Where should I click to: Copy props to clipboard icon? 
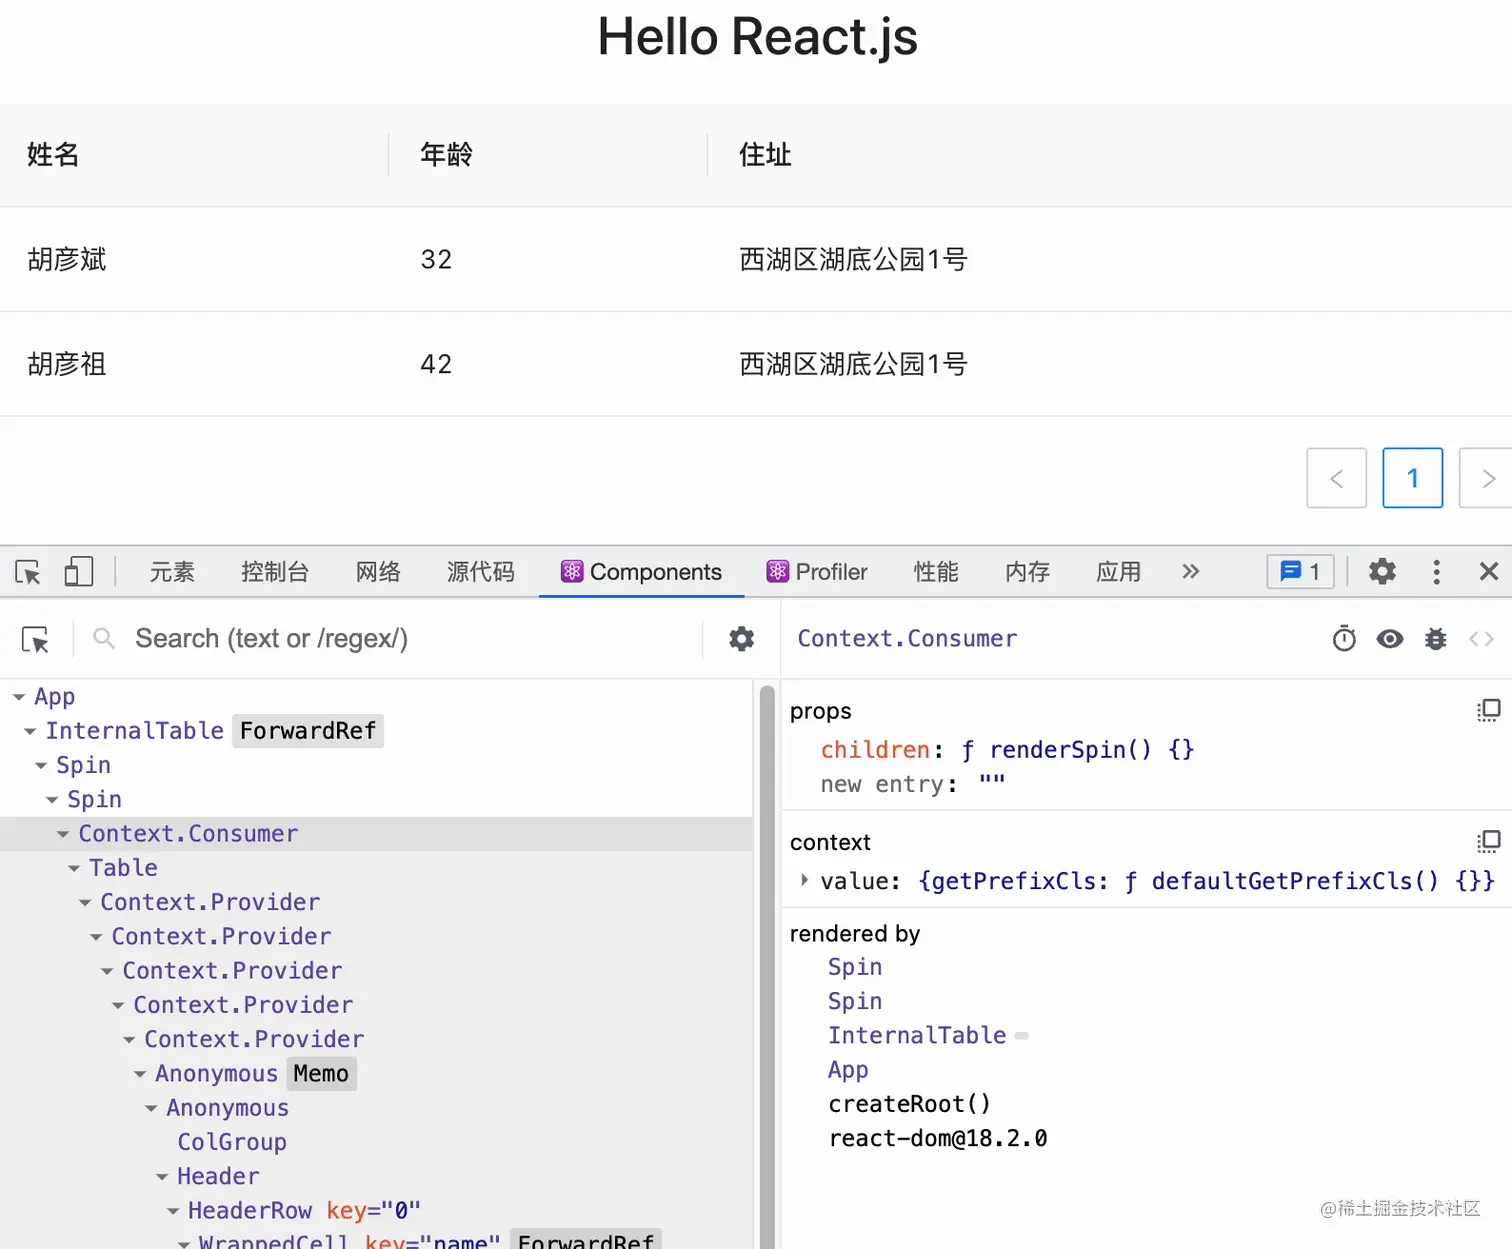tap(1488, 711)
